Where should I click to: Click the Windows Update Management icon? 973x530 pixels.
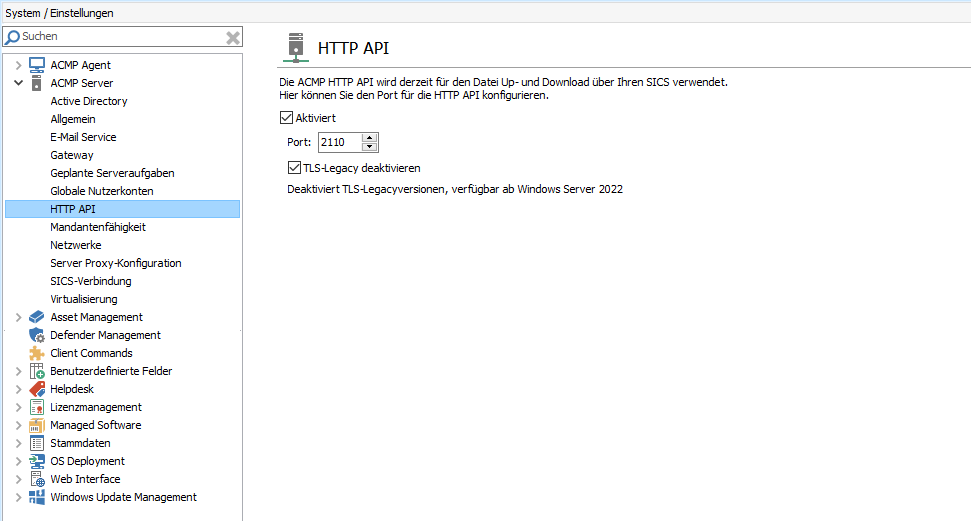[x=37, y=497]
